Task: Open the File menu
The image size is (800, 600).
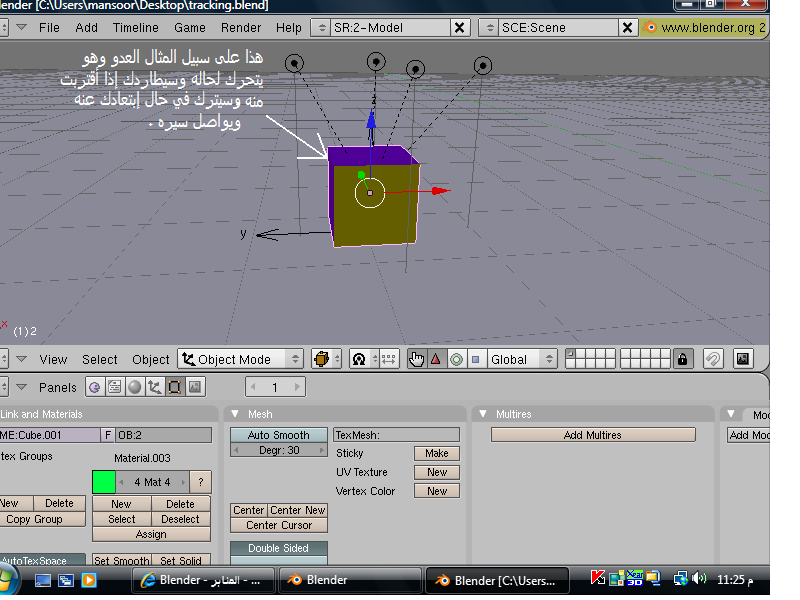Action: click(49, 28)
